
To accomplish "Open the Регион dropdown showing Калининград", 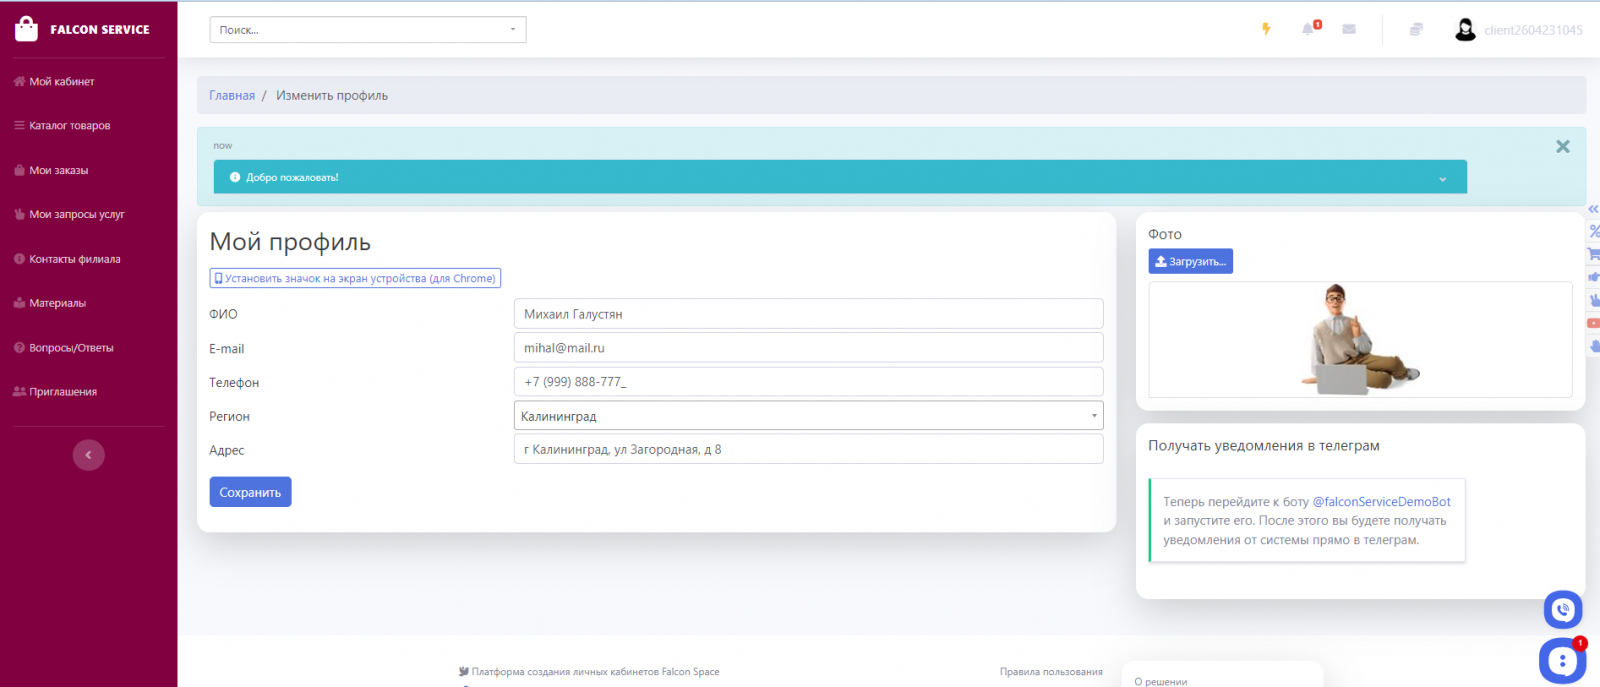I will 808,416.
